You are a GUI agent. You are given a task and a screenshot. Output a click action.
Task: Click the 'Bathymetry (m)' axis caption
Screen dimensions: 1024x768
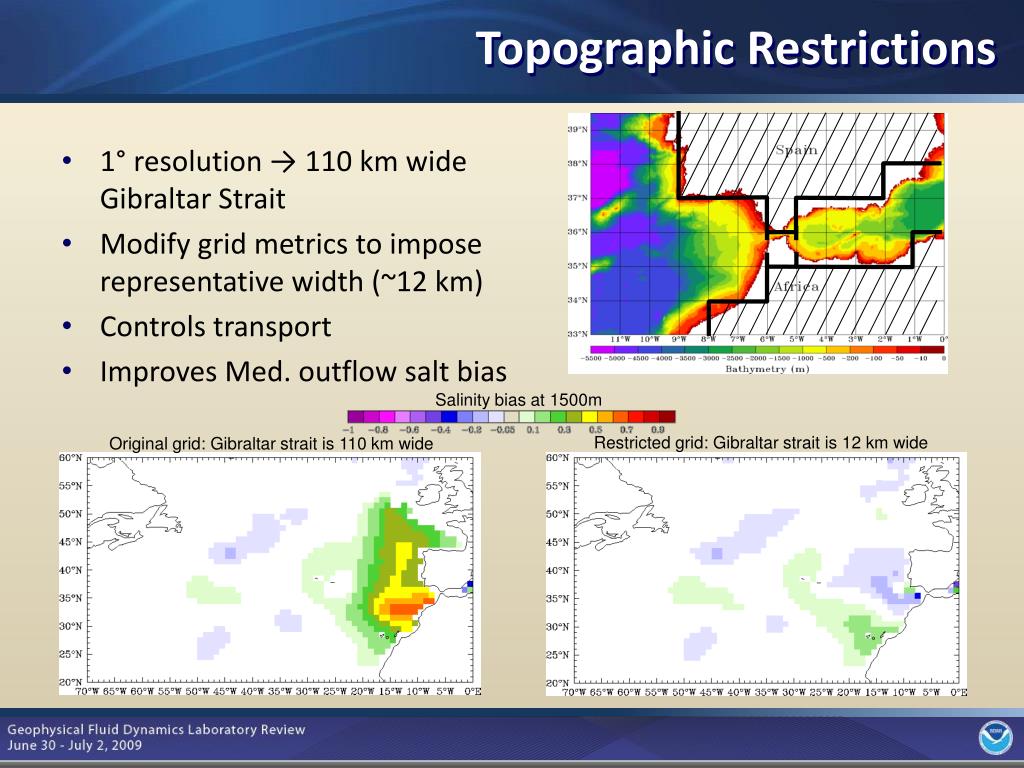(x=767, y=369)
